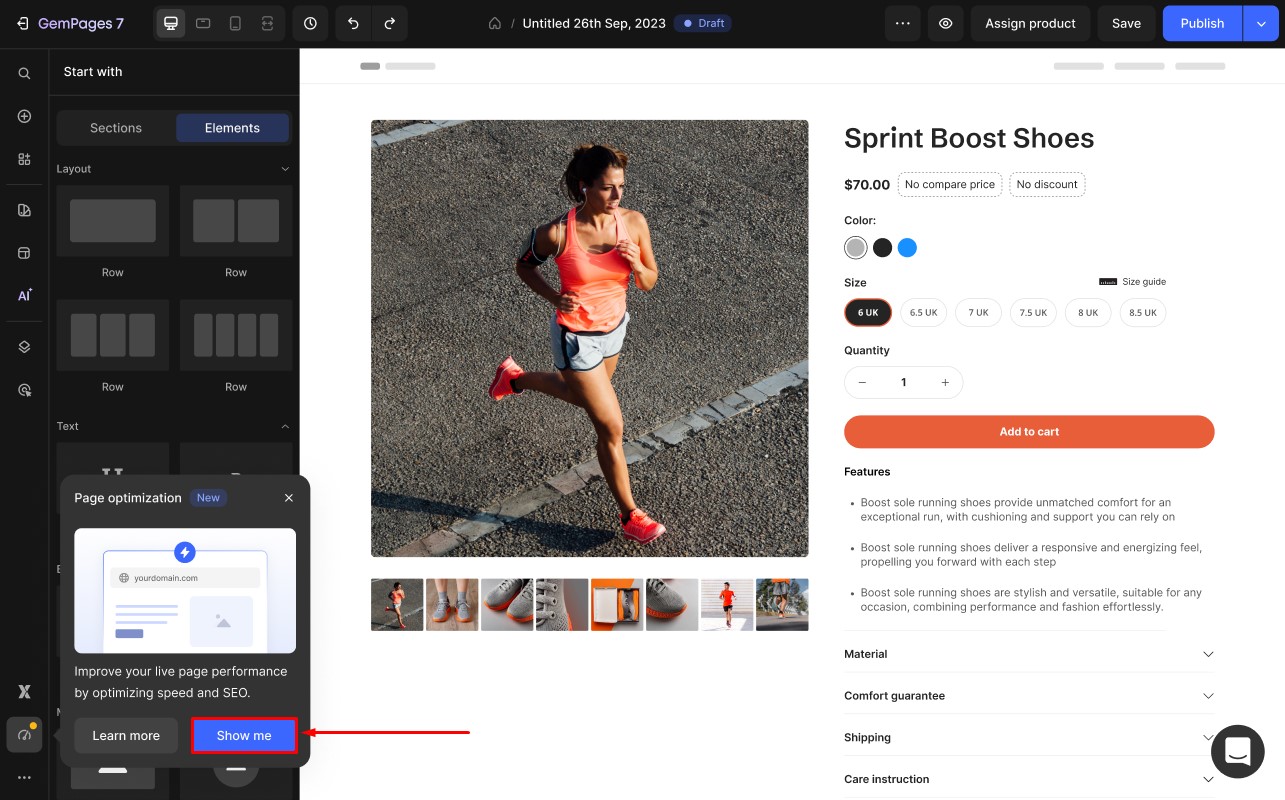Image resolution: width=1285 pixels, height=800 pixels.
Task: Switch to mobile preview mode
Action: click(x=235, y=23)
